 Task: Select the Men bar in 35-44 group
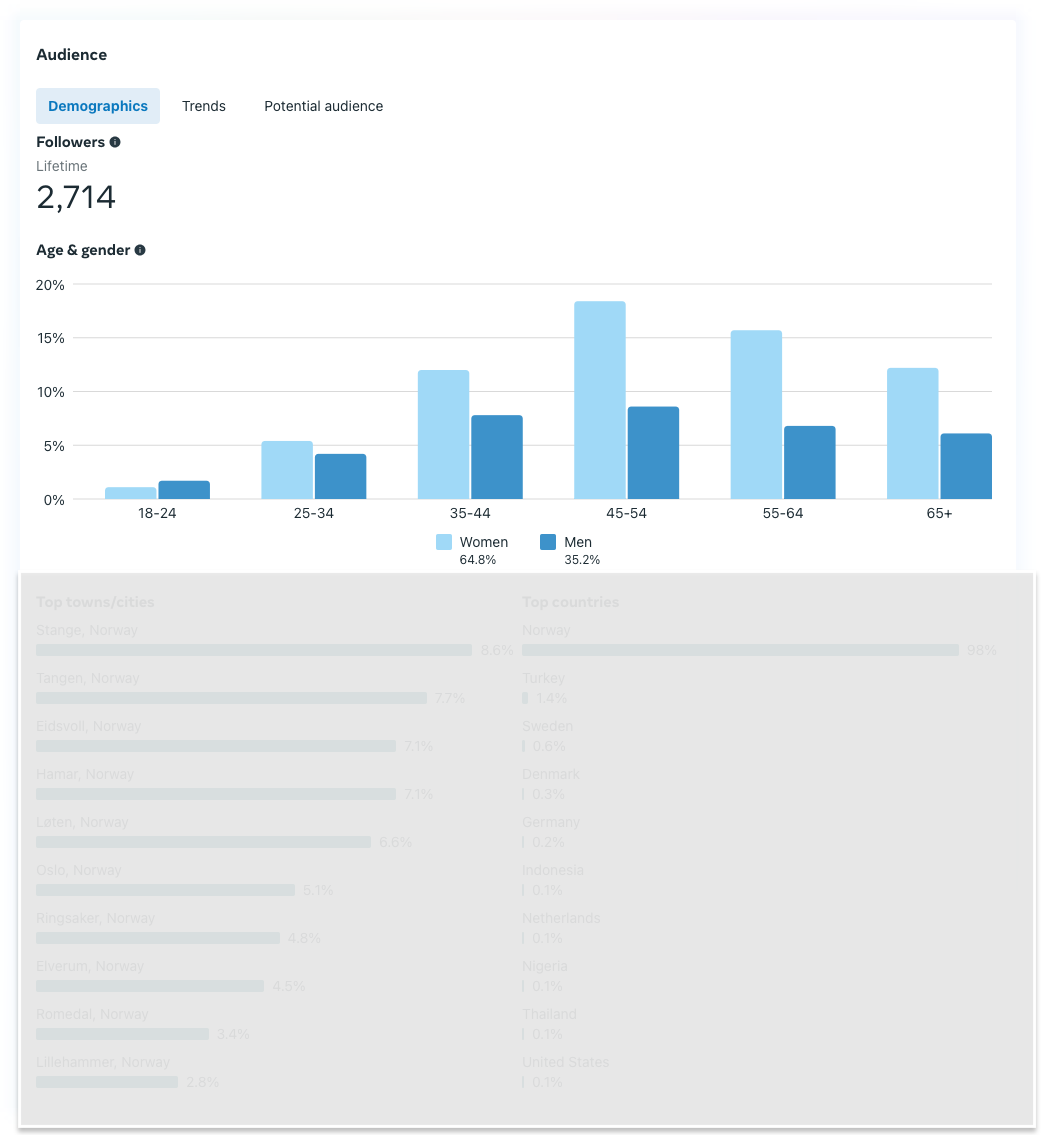tap(497, 457)
